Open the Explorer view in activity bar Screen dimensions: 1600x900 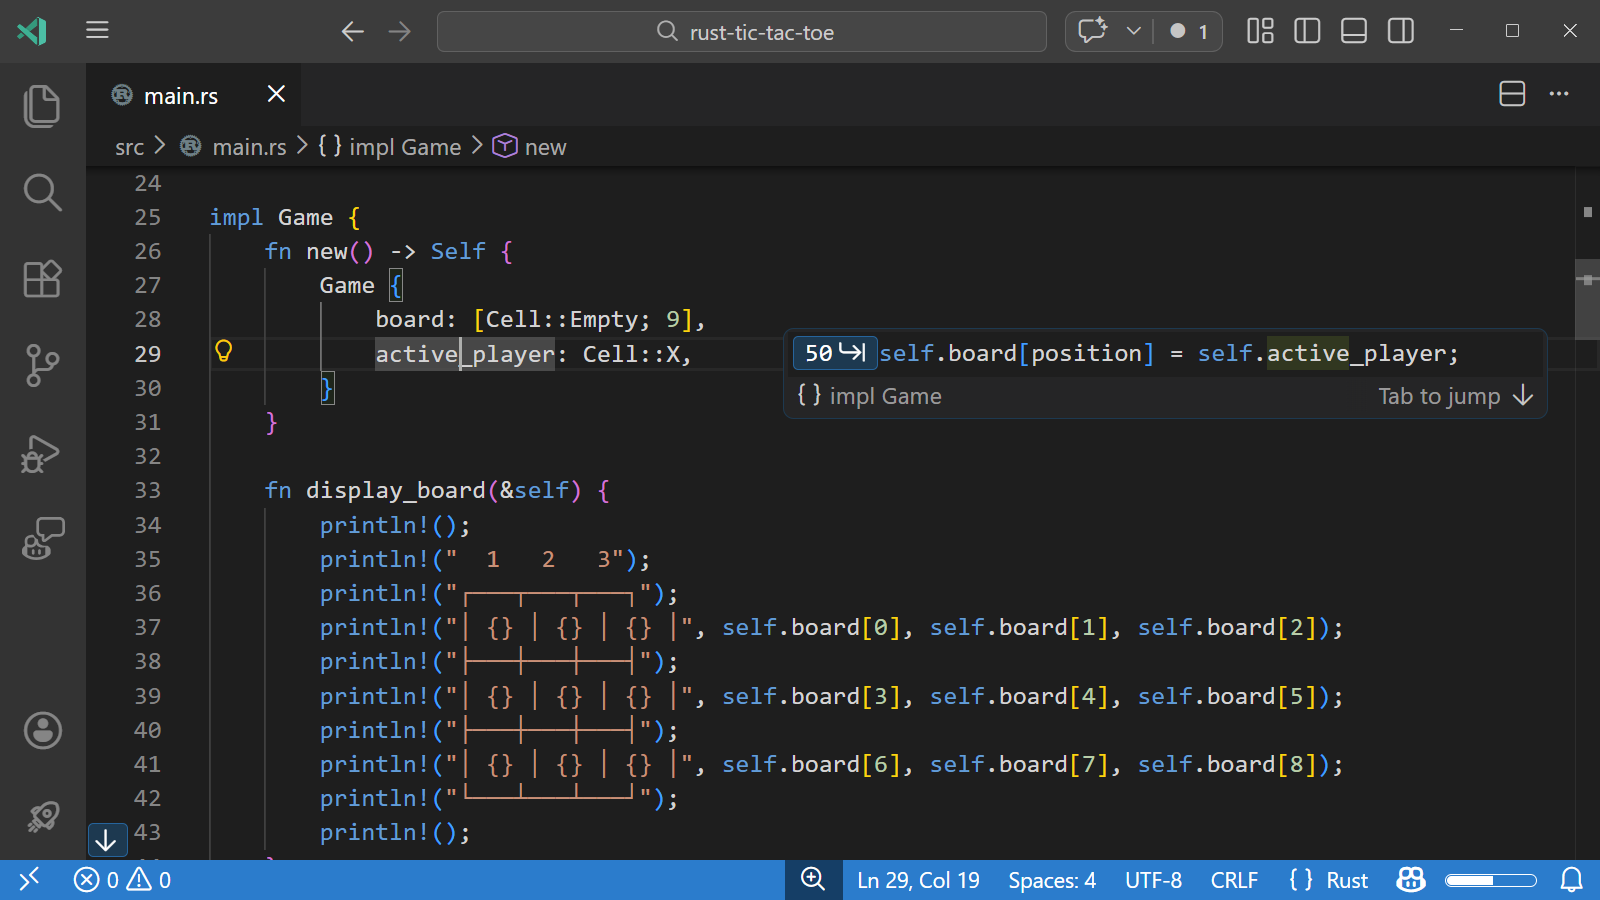click(42, 106)
